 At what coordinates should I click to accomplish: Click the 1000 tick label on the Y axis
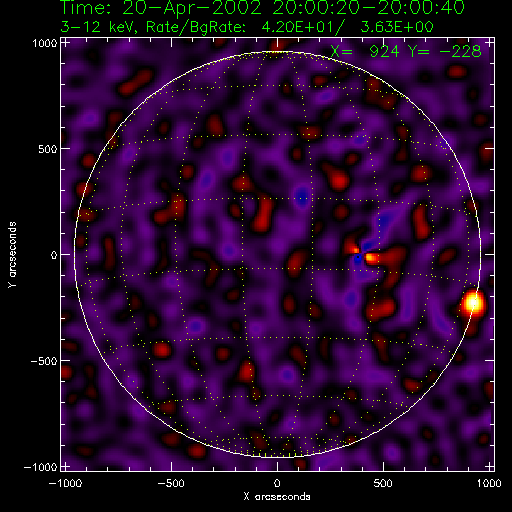point(44,43)
